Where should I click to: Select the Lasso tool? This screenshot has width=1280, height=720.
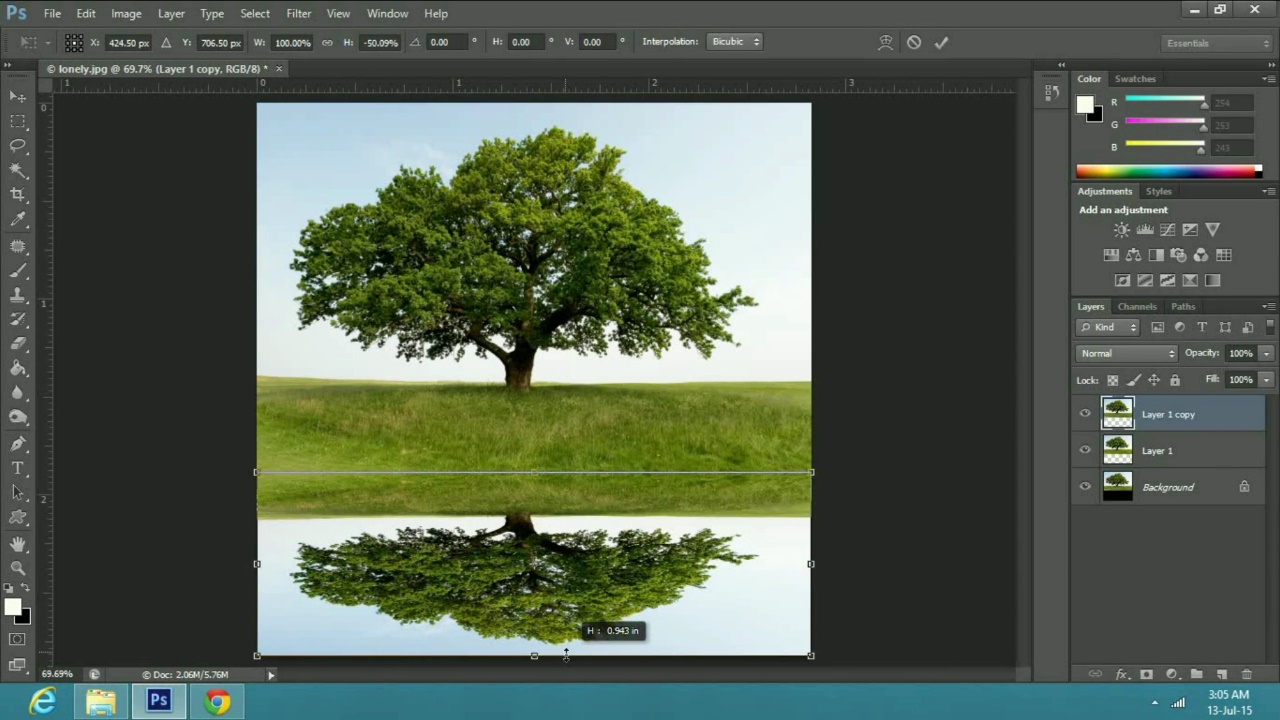click(x=18, y=146)
